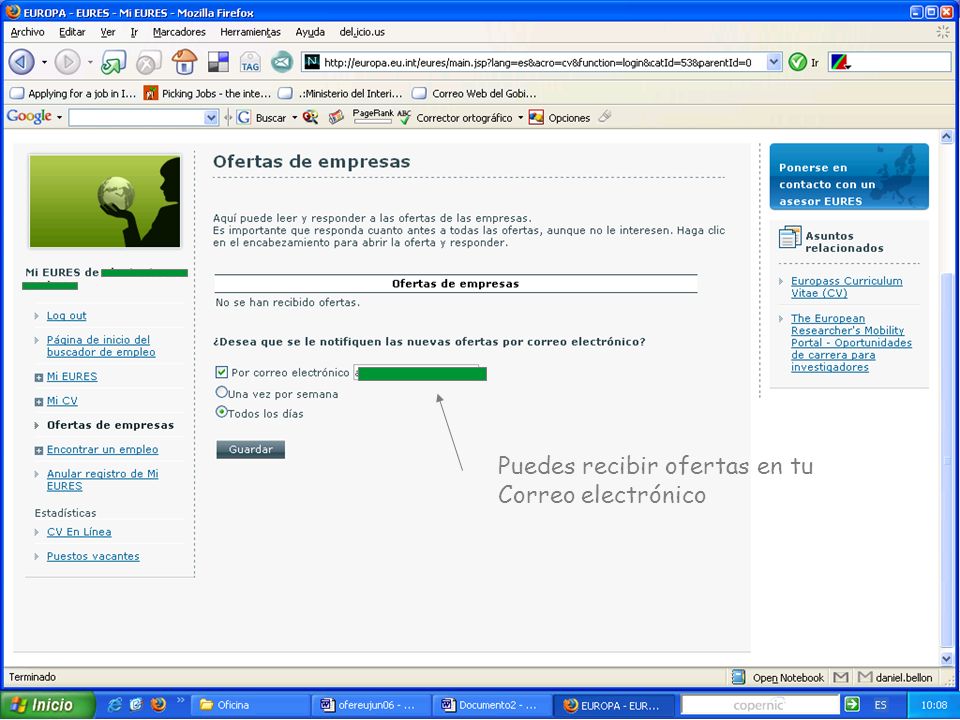Click the Google news icon
Image resolution: width=960 pixels, height=720 pixels.
point(336,117)
